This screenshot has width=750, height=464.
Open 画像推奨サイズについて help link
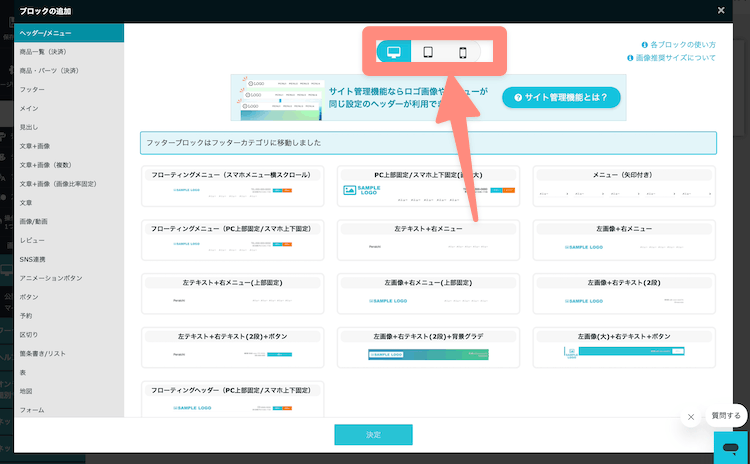(671, 58)
